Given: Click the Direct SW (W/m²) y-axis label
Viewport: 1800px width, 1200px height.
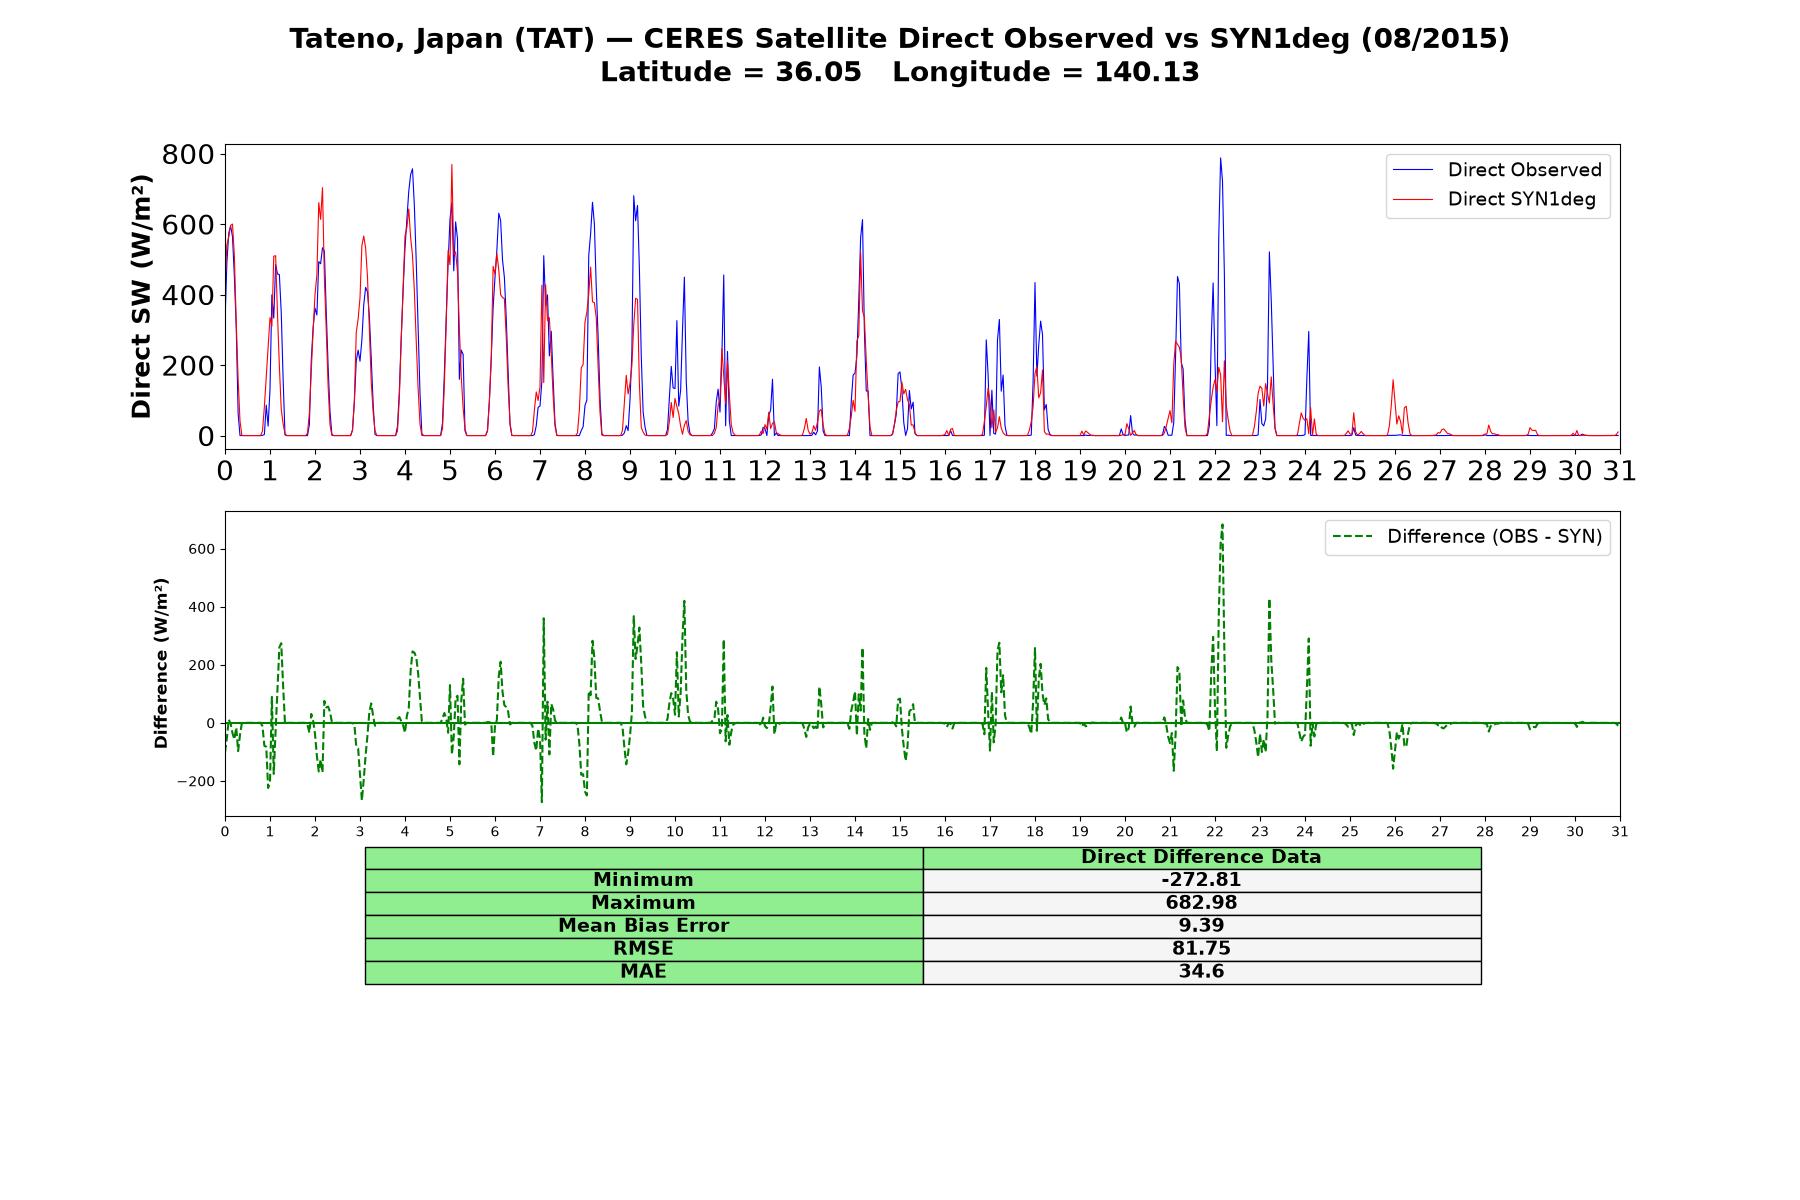Looking at the screenshot, I should [141, 296].
